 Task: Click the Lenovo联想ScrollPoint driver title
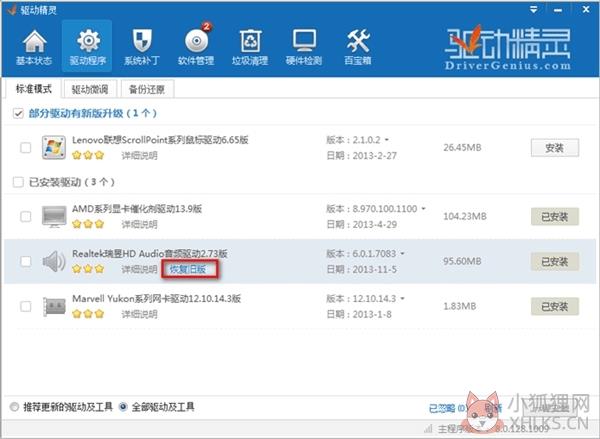click(x=160, y=140)
